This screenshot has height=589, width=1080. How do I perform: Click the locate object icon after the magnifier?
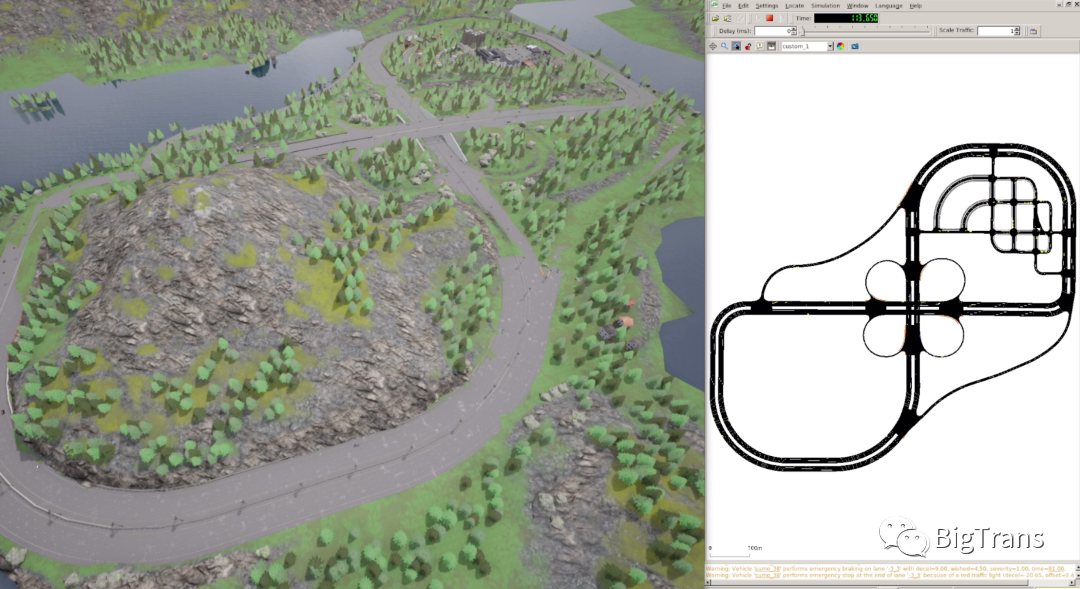click(x=736, y=46)
